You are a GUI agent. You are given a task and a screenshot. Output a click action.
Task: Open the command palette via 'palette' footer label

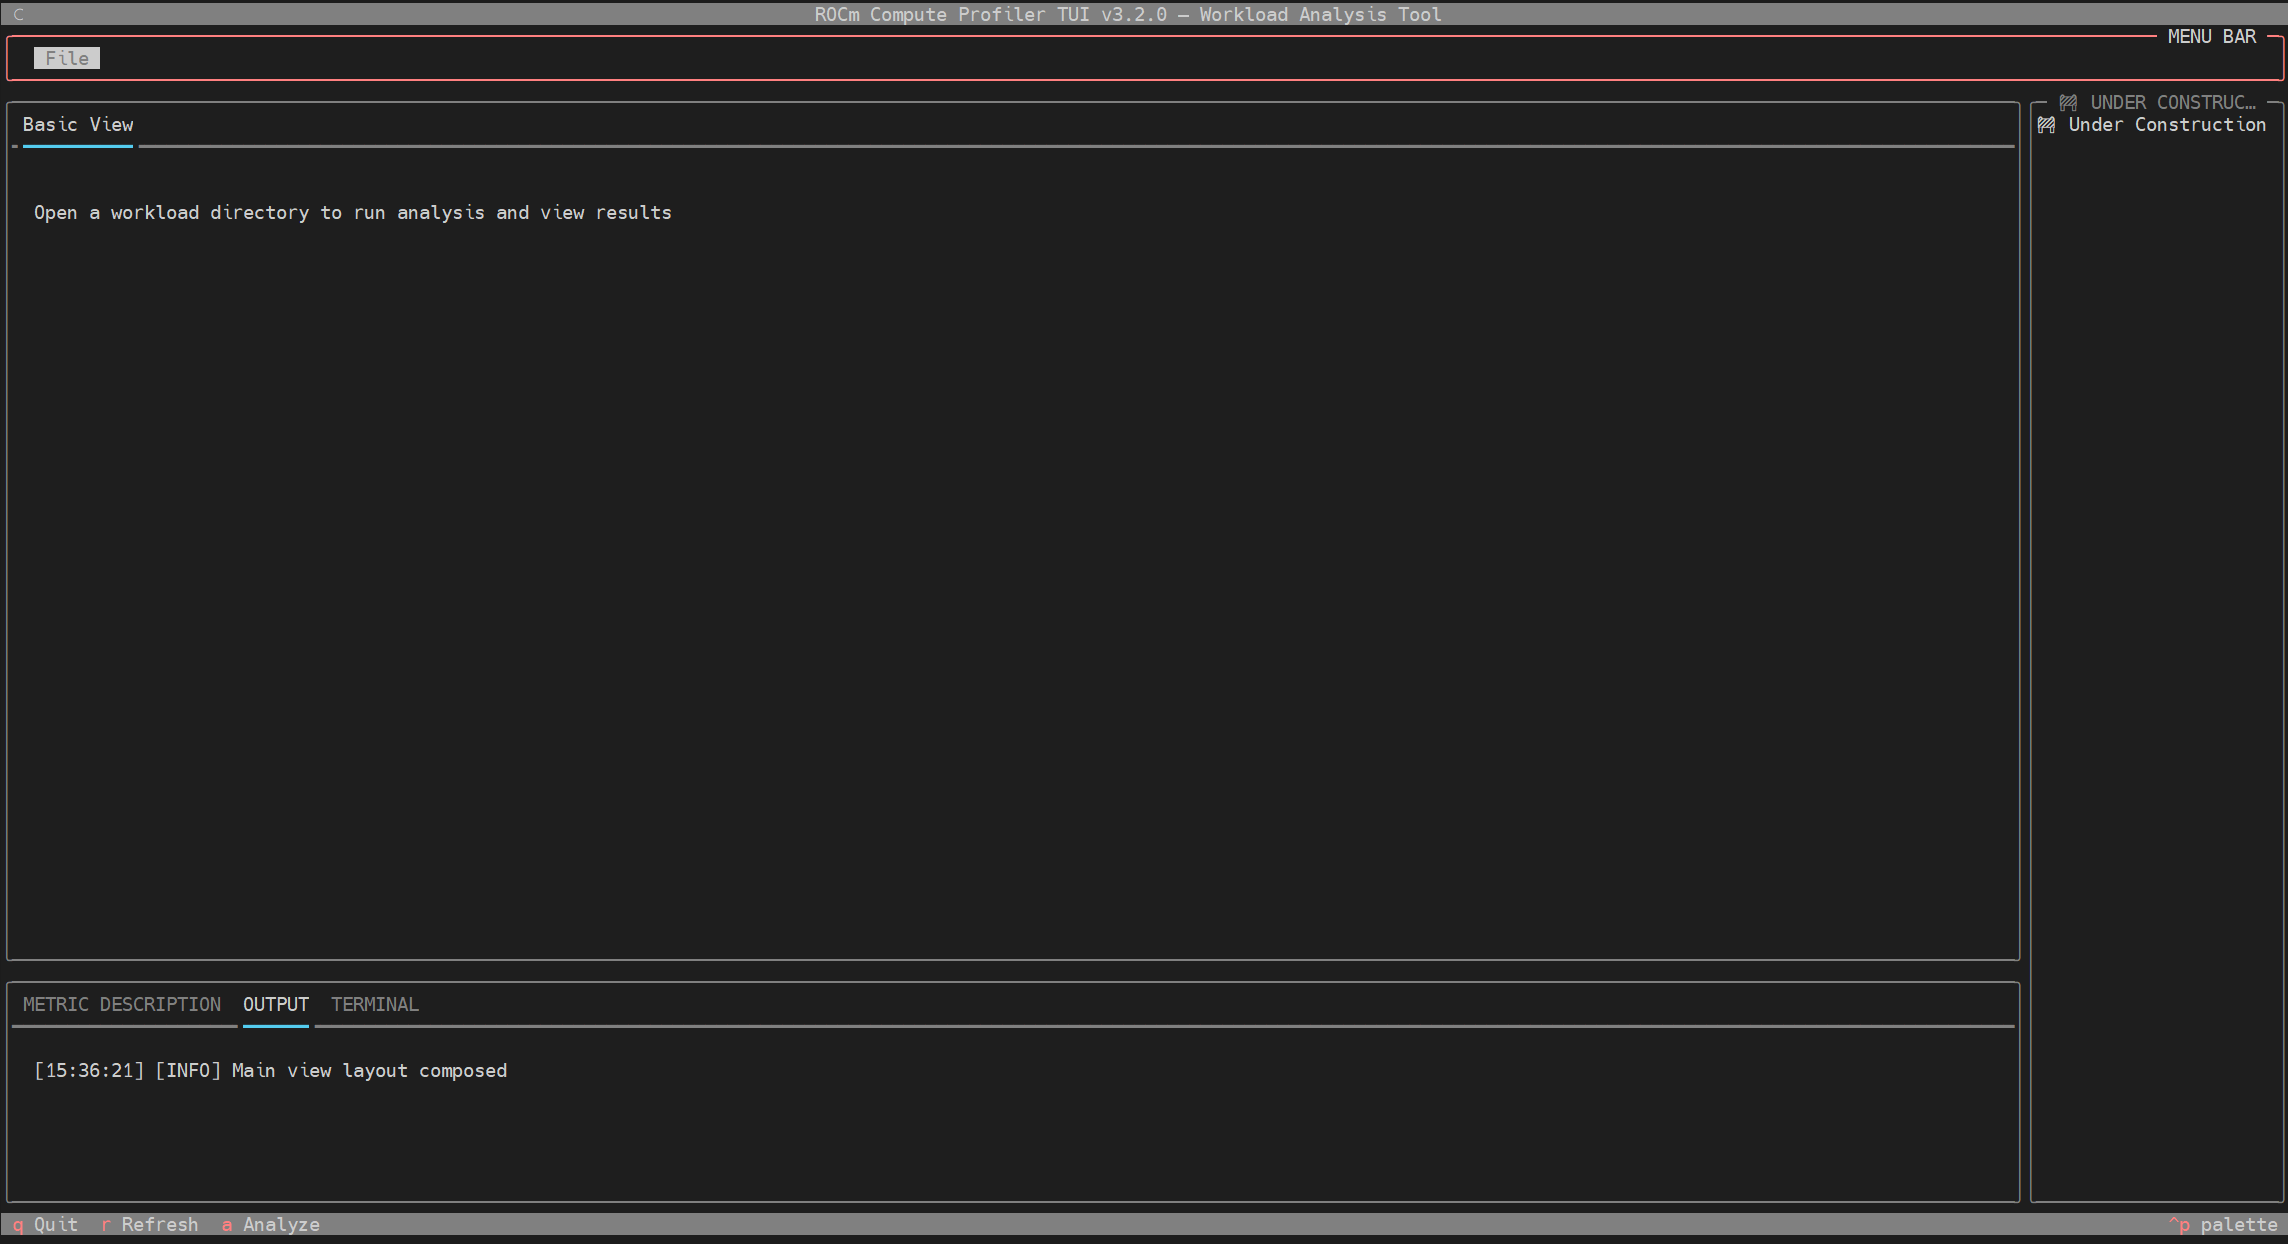2238,1224
